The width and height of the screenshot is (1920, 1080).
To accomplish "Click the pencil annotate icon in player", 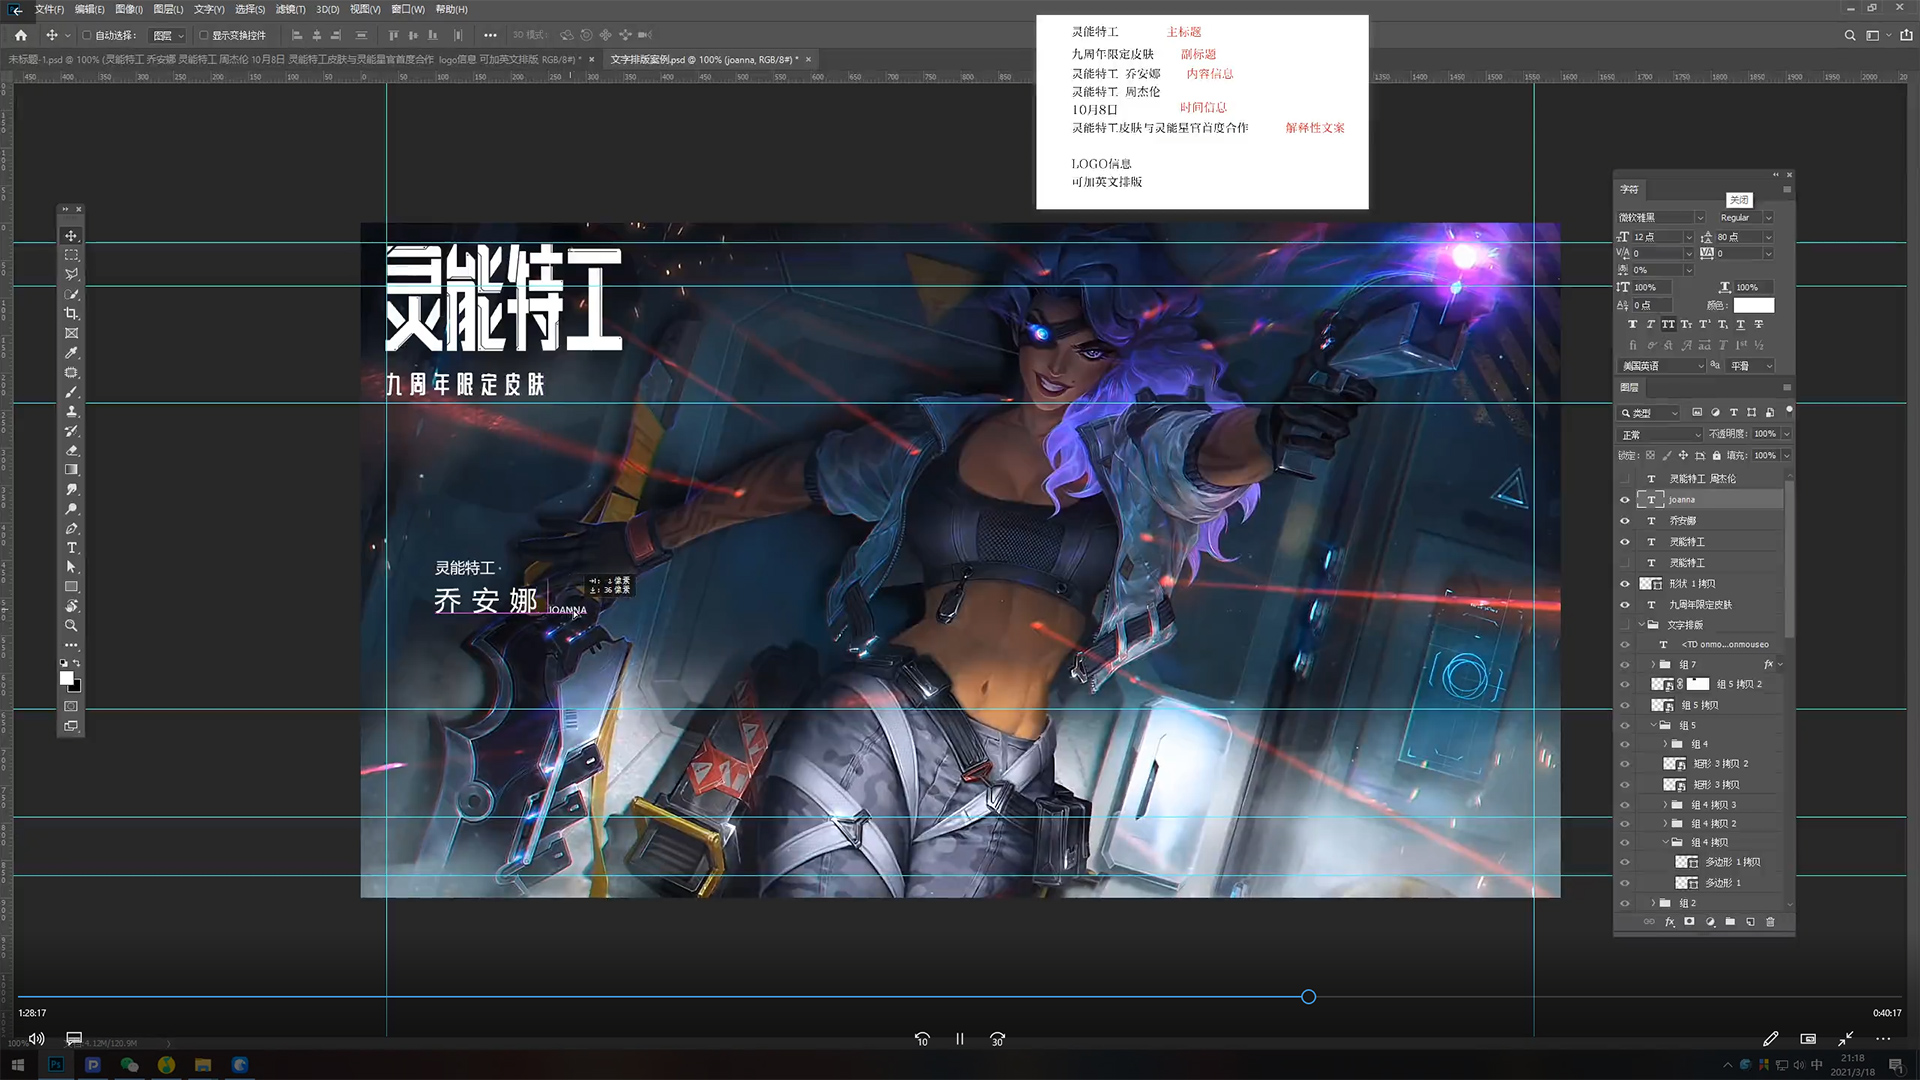I will tap(1770, 1039).
